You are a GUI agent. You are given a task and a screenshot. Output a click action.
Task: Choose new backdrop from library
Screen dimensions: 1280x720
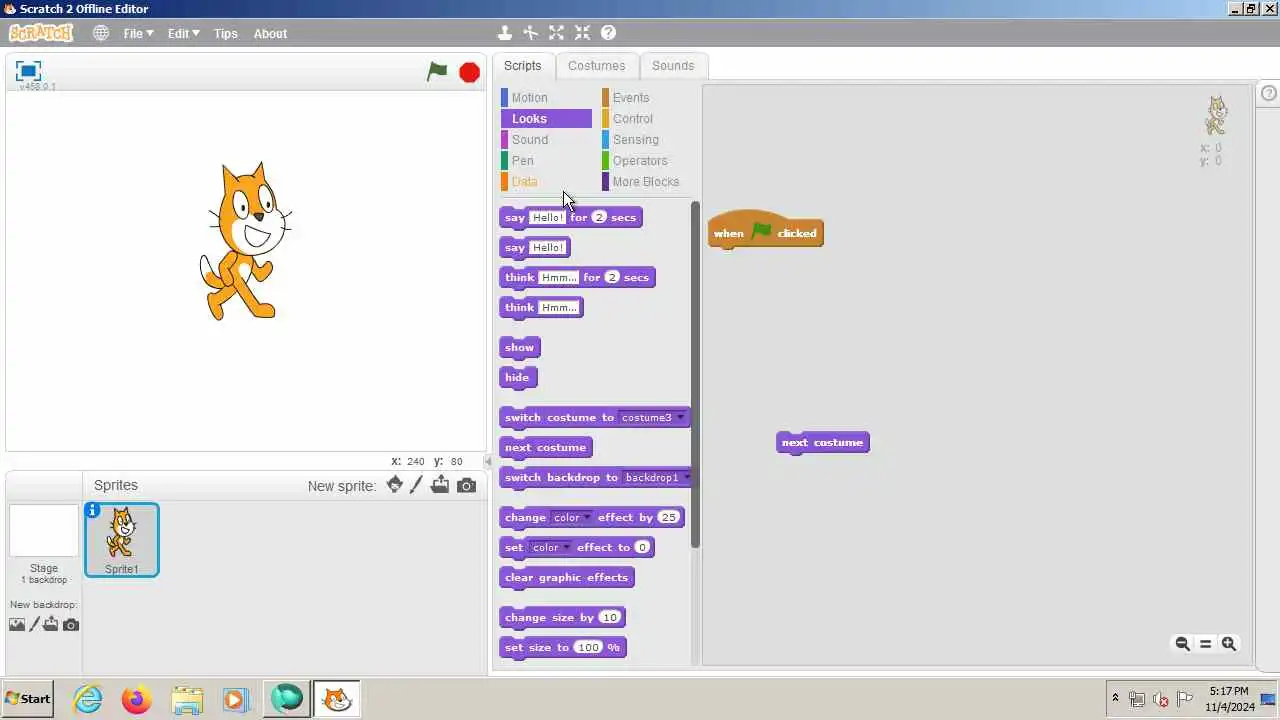point(17,624)
